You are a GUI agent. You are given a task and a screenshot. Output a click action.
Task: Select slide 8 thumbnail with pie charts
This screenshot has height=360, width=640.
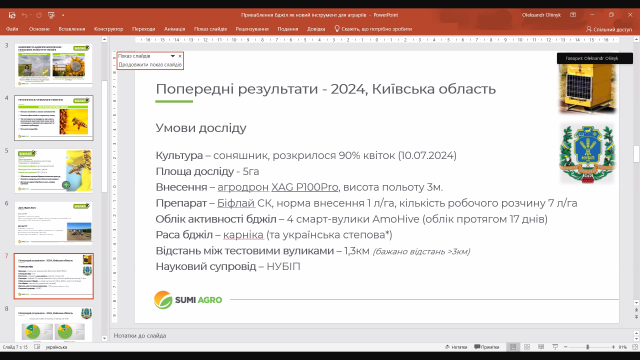(x=53, y=324)
